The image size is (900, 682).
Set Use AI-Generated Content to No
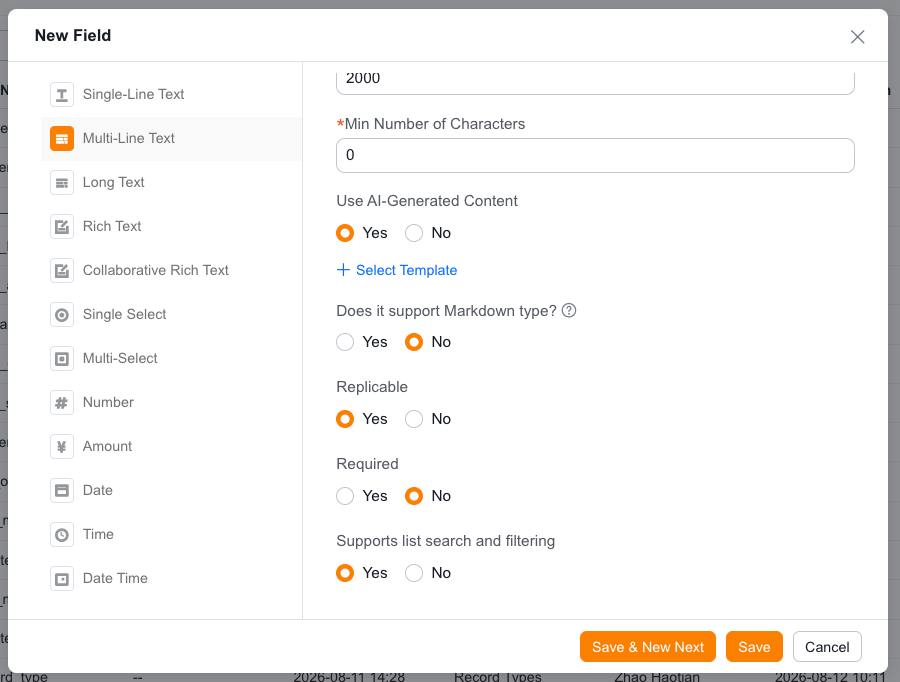(414, 233)
